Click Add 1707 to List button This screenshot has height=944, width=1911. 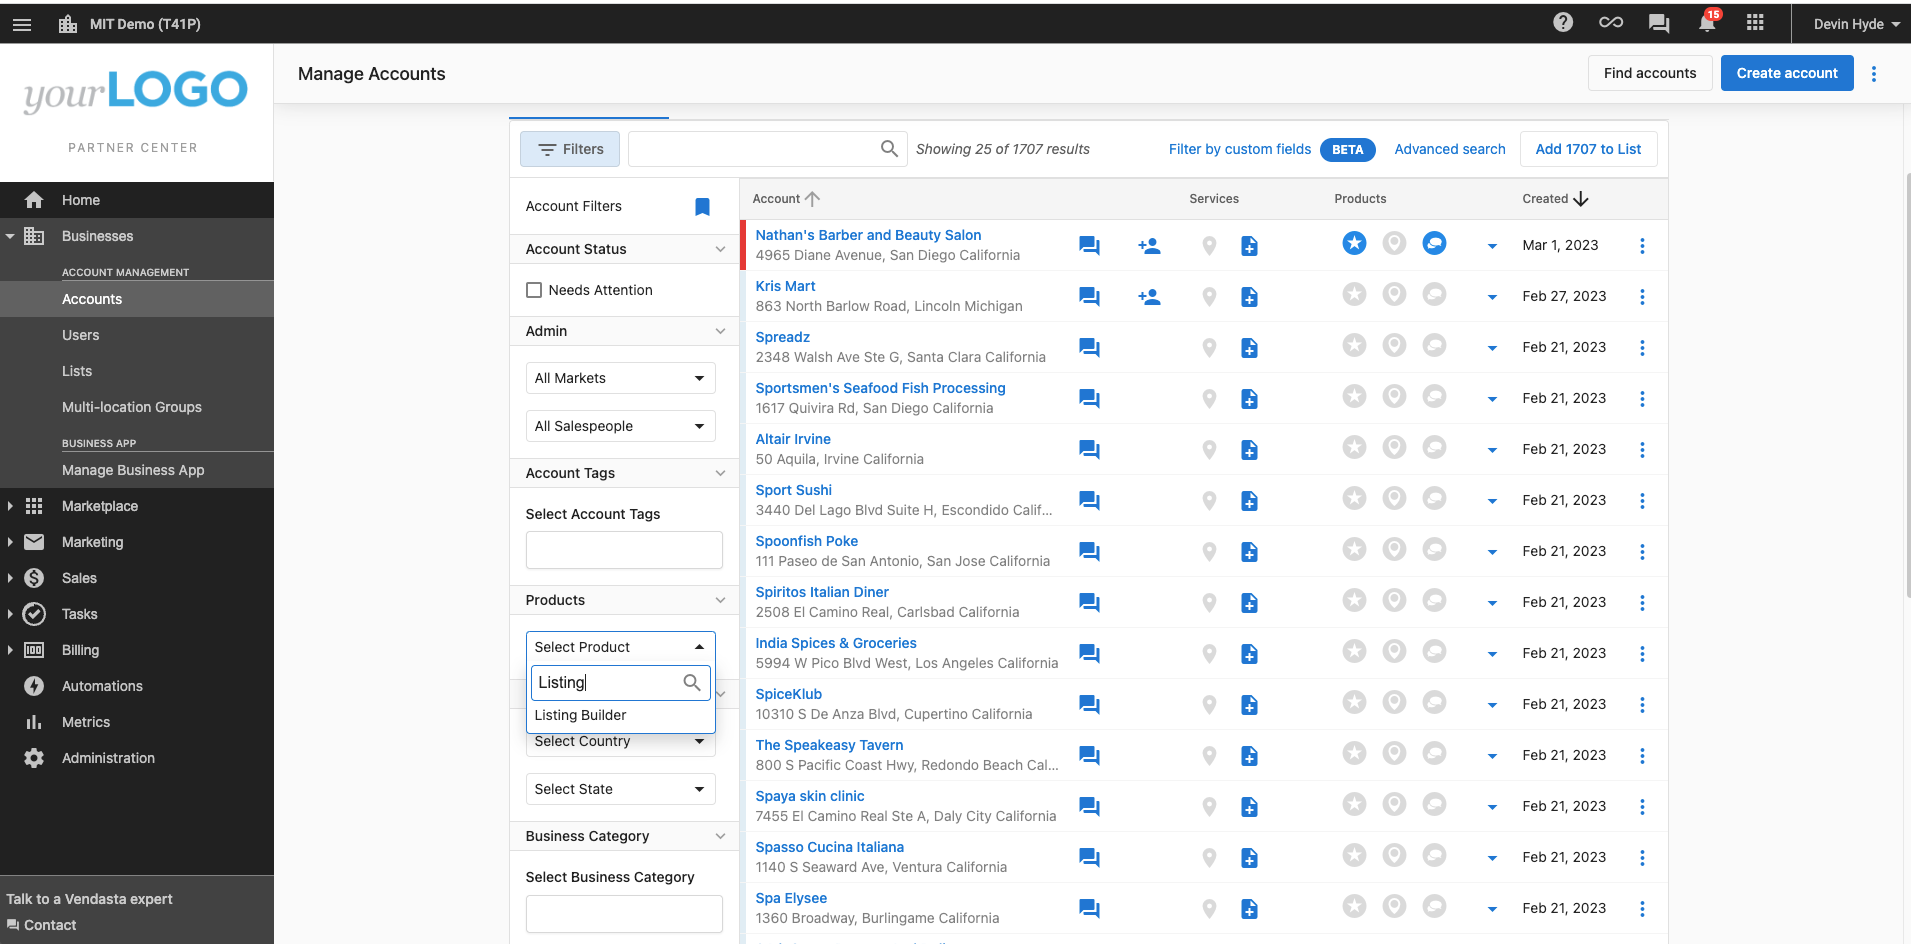pyautogui.click(x=1588, y=149)
